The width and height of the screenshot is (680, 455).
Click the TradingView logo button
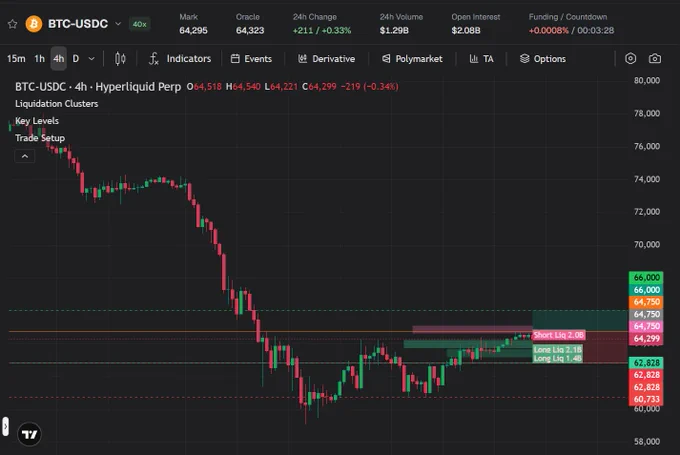tap(29, 434)
